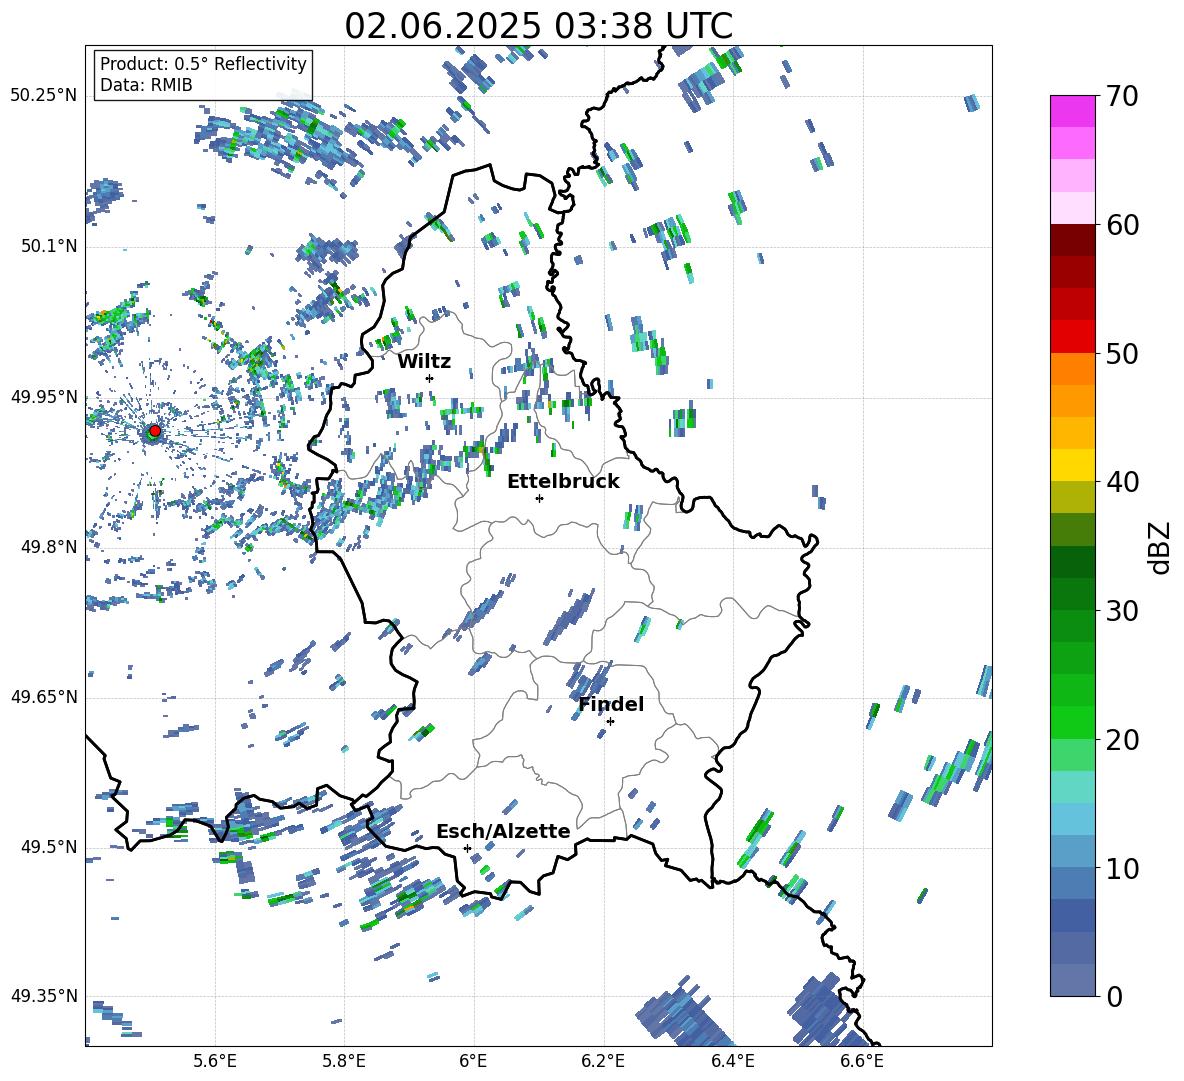Click the 6.4°E longitude label
The height and width of the screenshot is (1081, 1184).
(732, 1061)
